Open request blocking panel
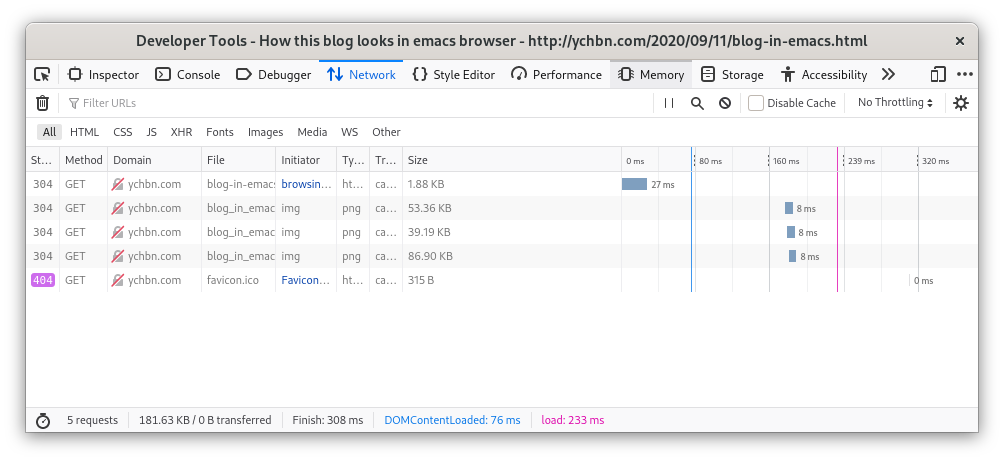Viewport: 1004px width, 461px height. click(x=724, y=103)
